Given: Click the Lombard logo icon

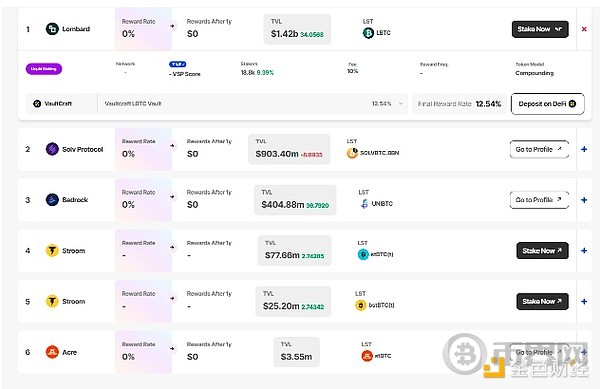Looking at the screenshot, I should pyautogui.click(x=52, y=29).
